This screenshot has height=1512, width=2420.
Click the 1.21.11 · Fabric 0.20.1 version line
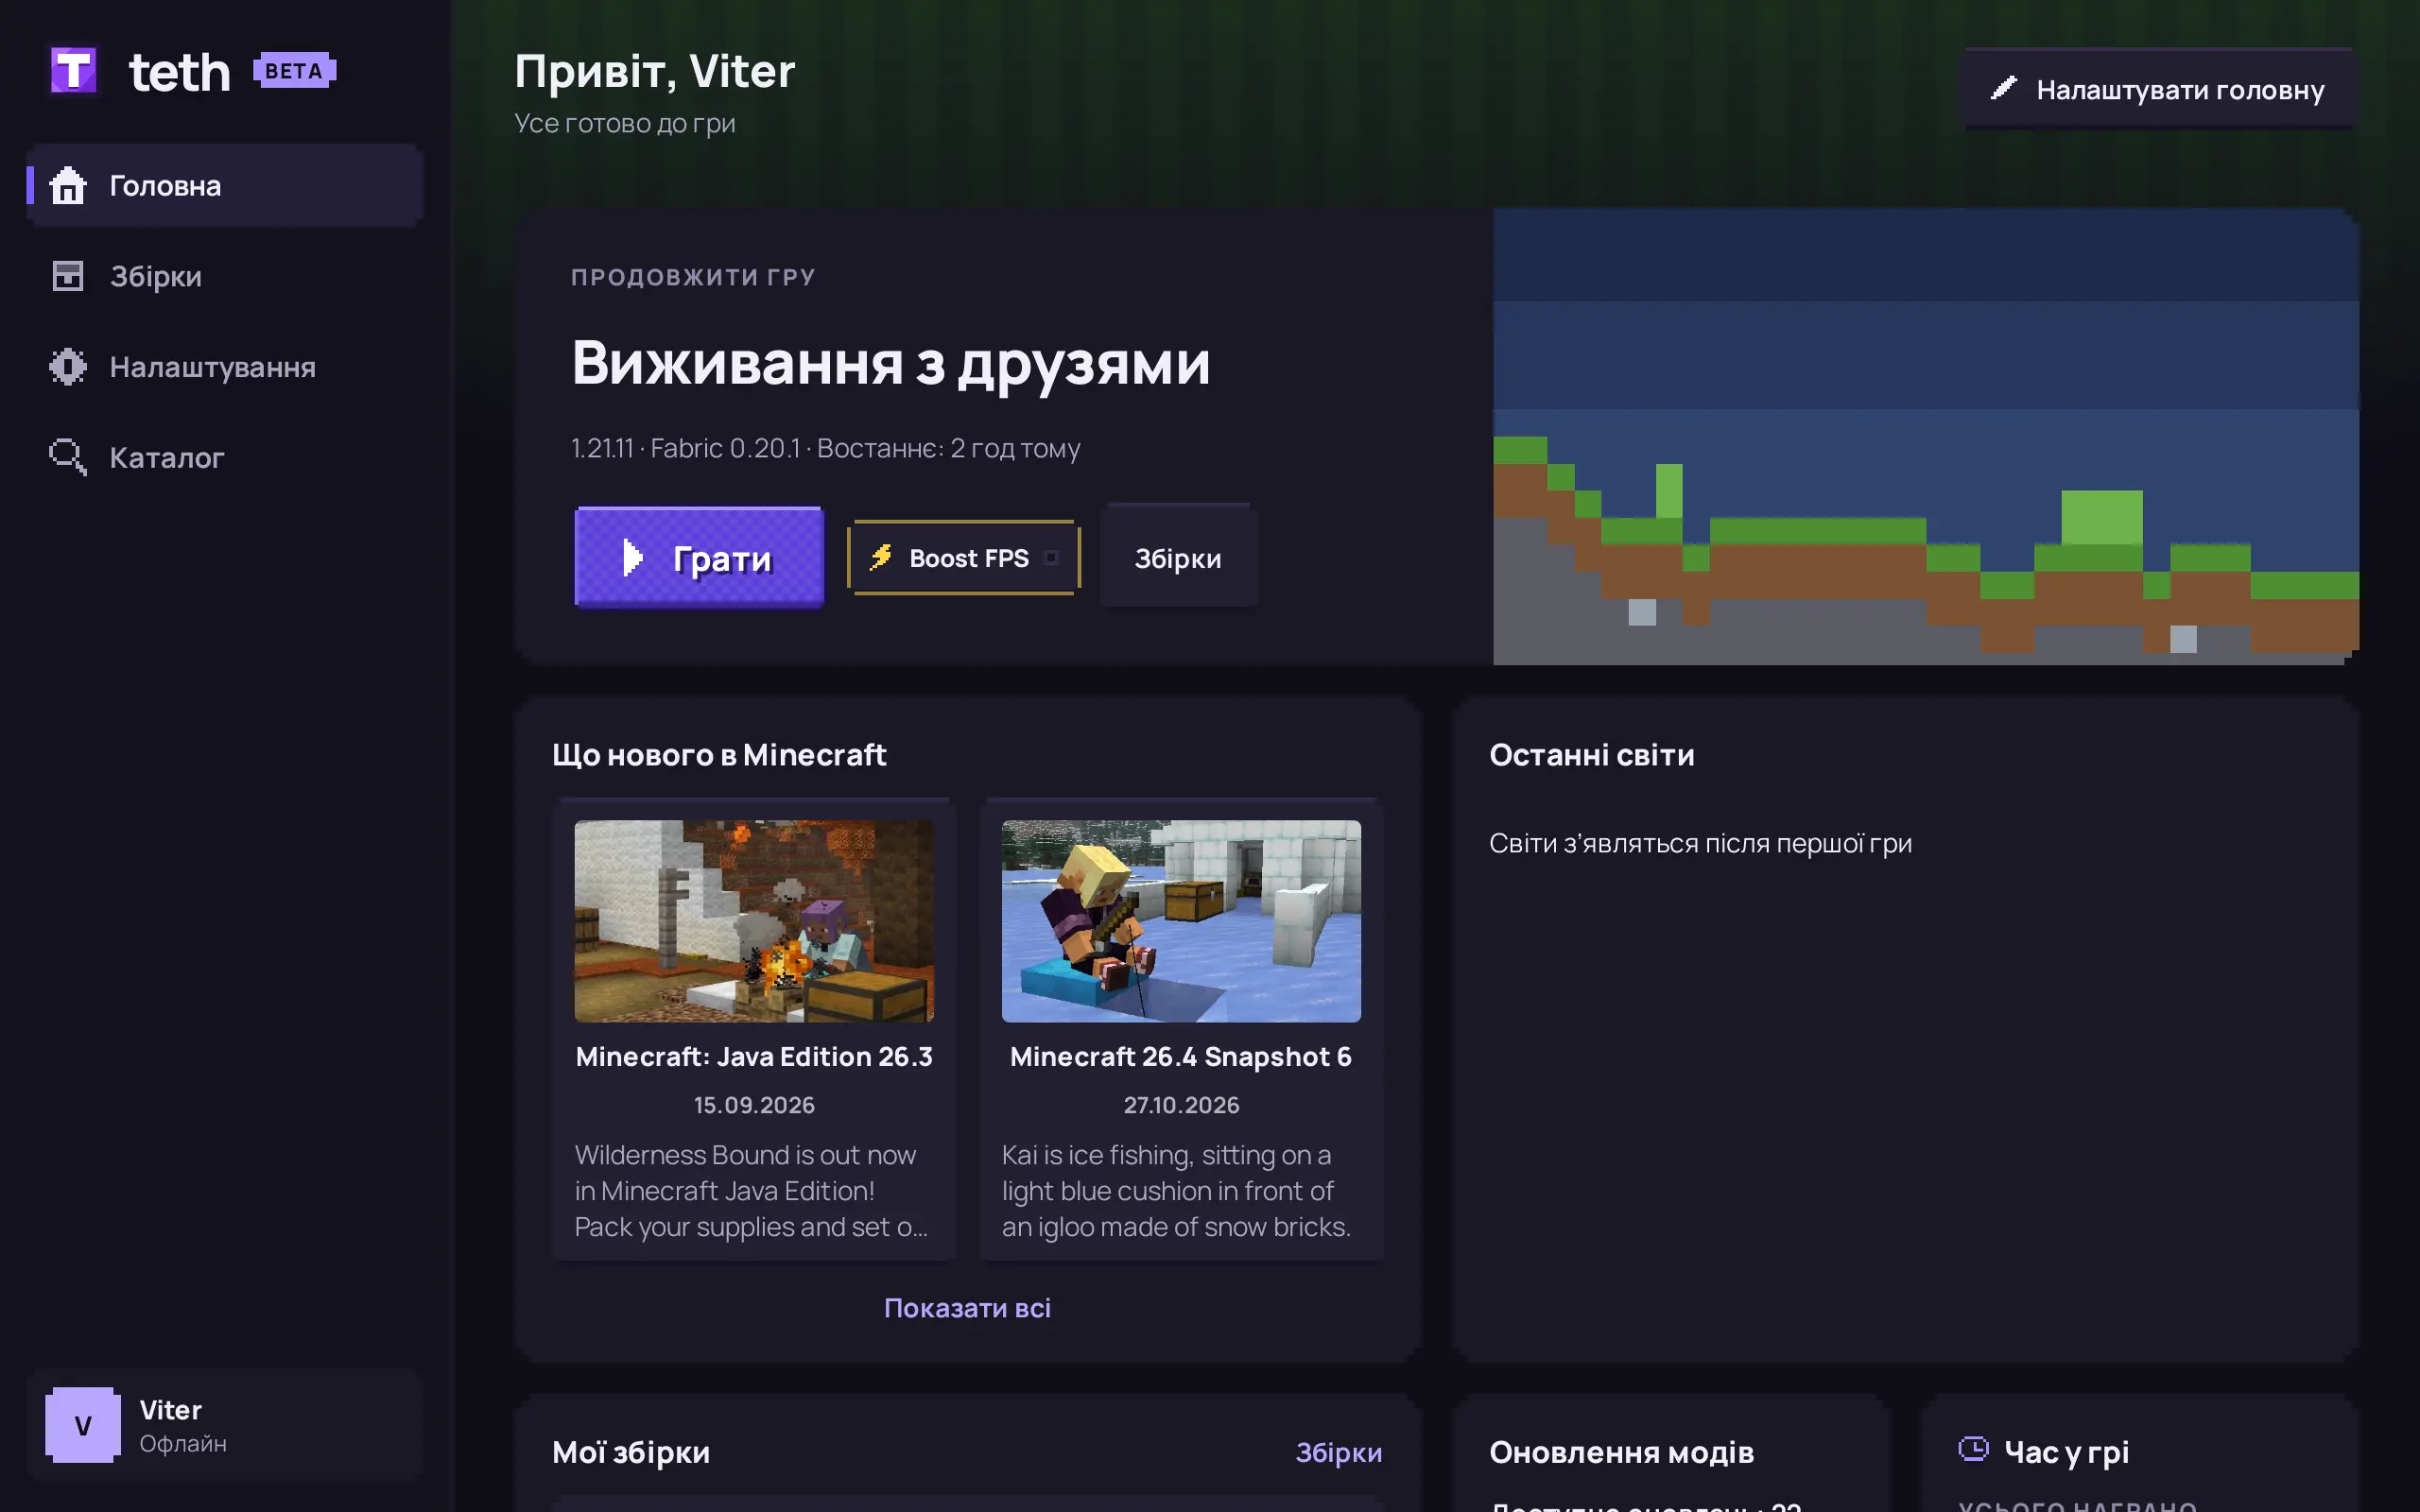point(825,448)
